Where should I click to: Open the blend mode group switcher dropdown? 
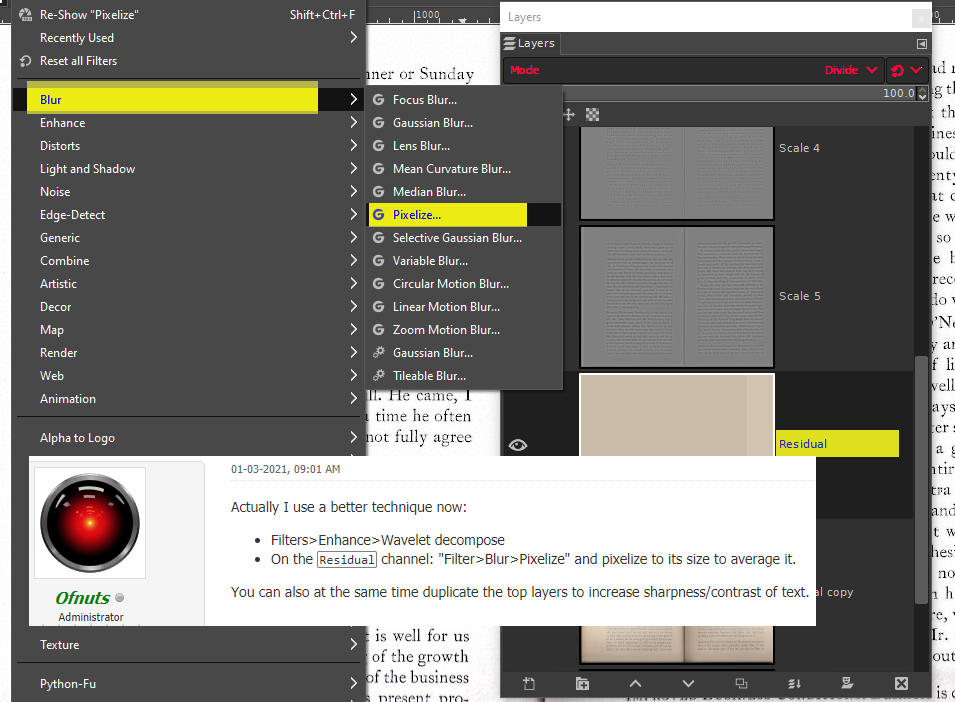pyautogui.click(x=906, y=70)
